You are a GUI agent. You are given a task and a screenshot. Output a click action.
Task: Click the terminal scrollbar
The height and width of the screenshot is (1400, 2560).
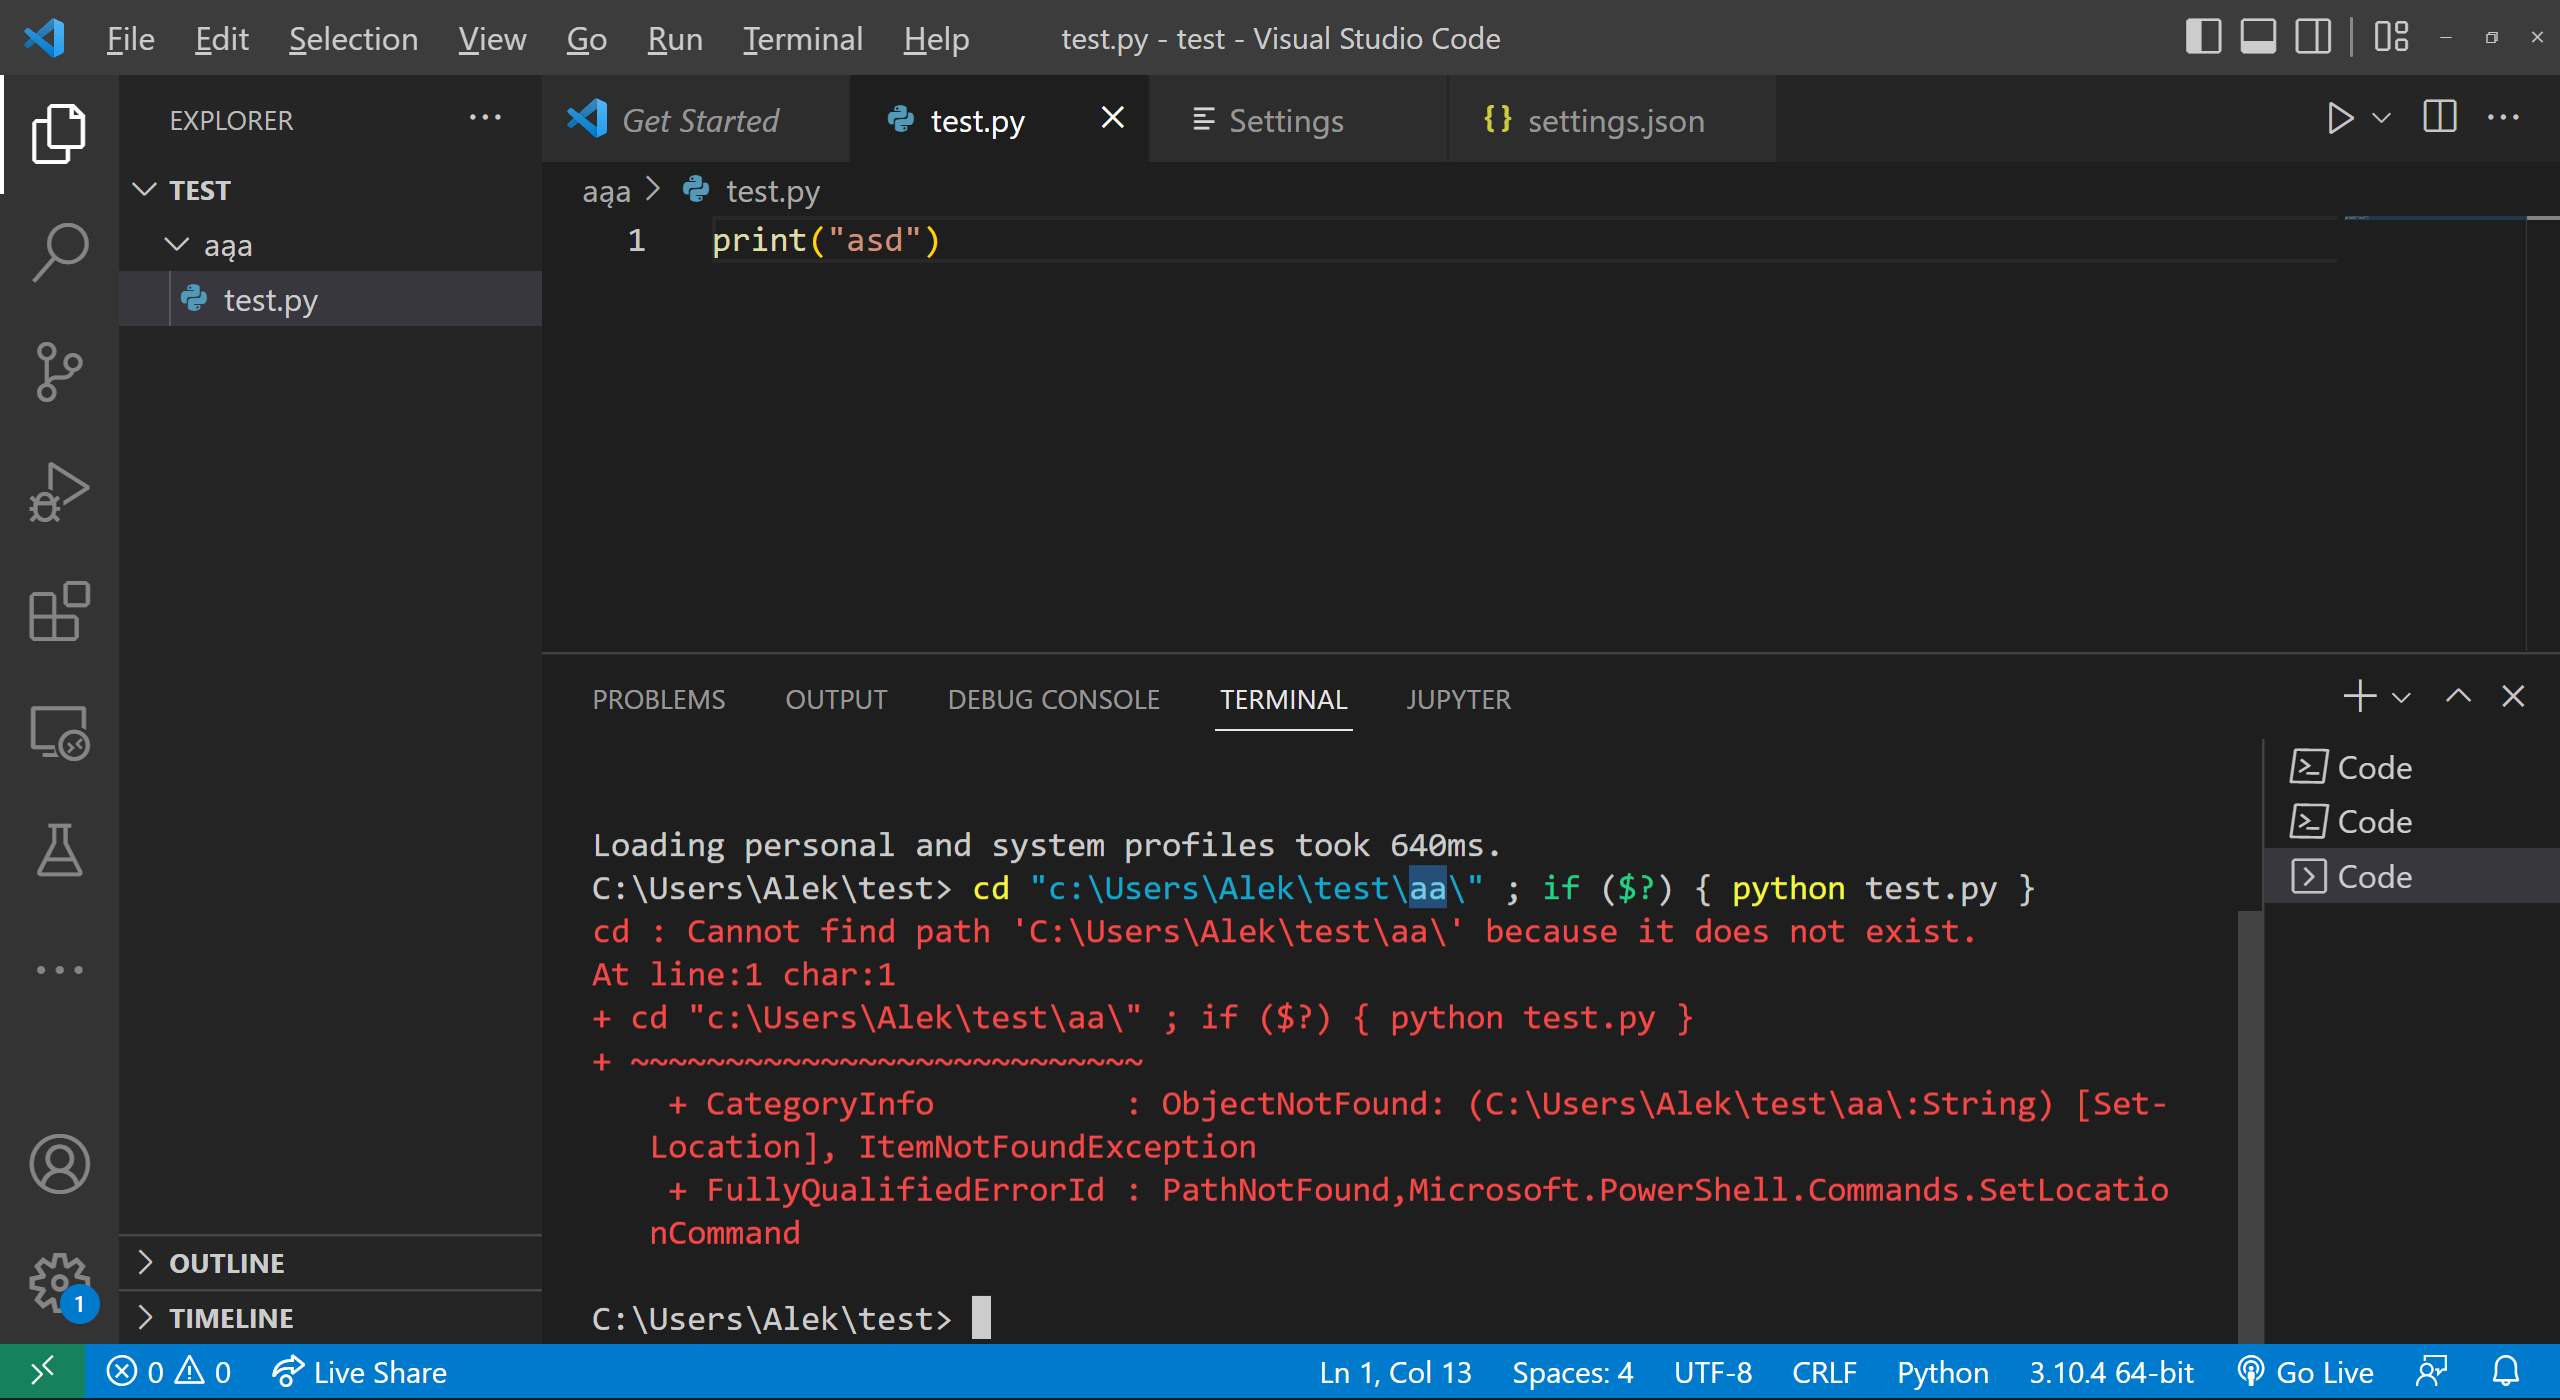pos(2250,1125)
